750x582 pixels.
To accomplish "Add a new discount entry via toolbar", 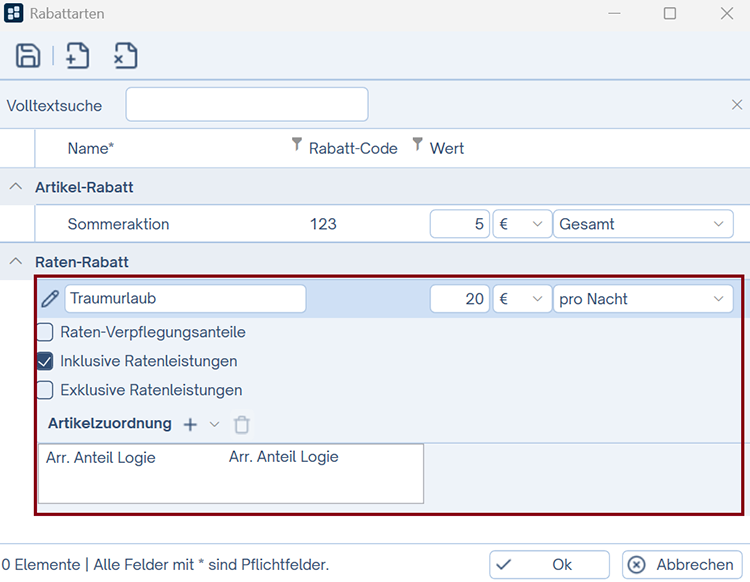I will 77,56.
